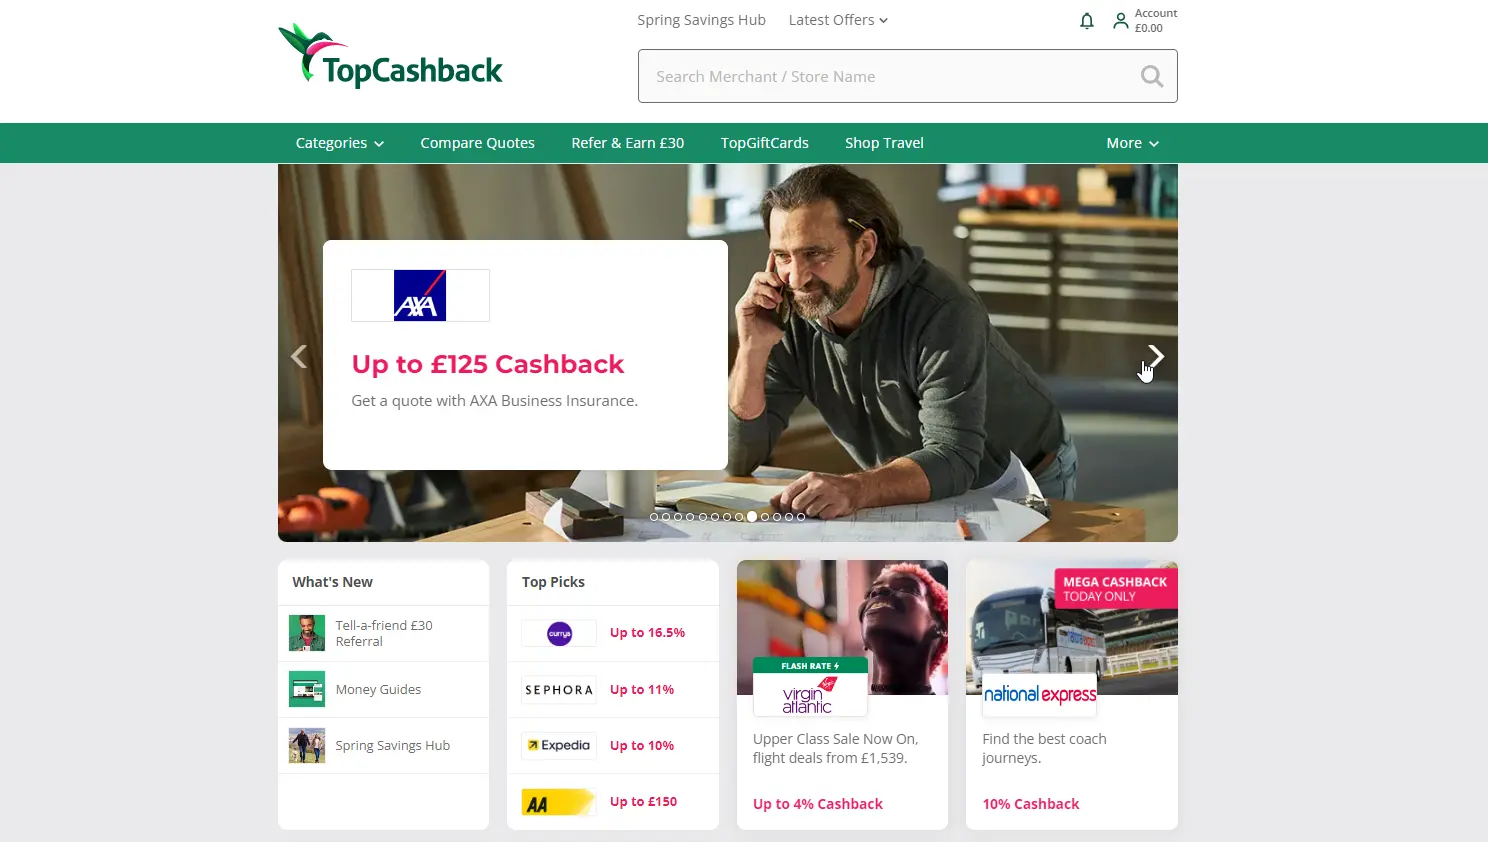The height and width of the screenshot is (842, 1488).
Task: Choose the Expedia logo in Top Picks
Action: (x=559, y=745)
